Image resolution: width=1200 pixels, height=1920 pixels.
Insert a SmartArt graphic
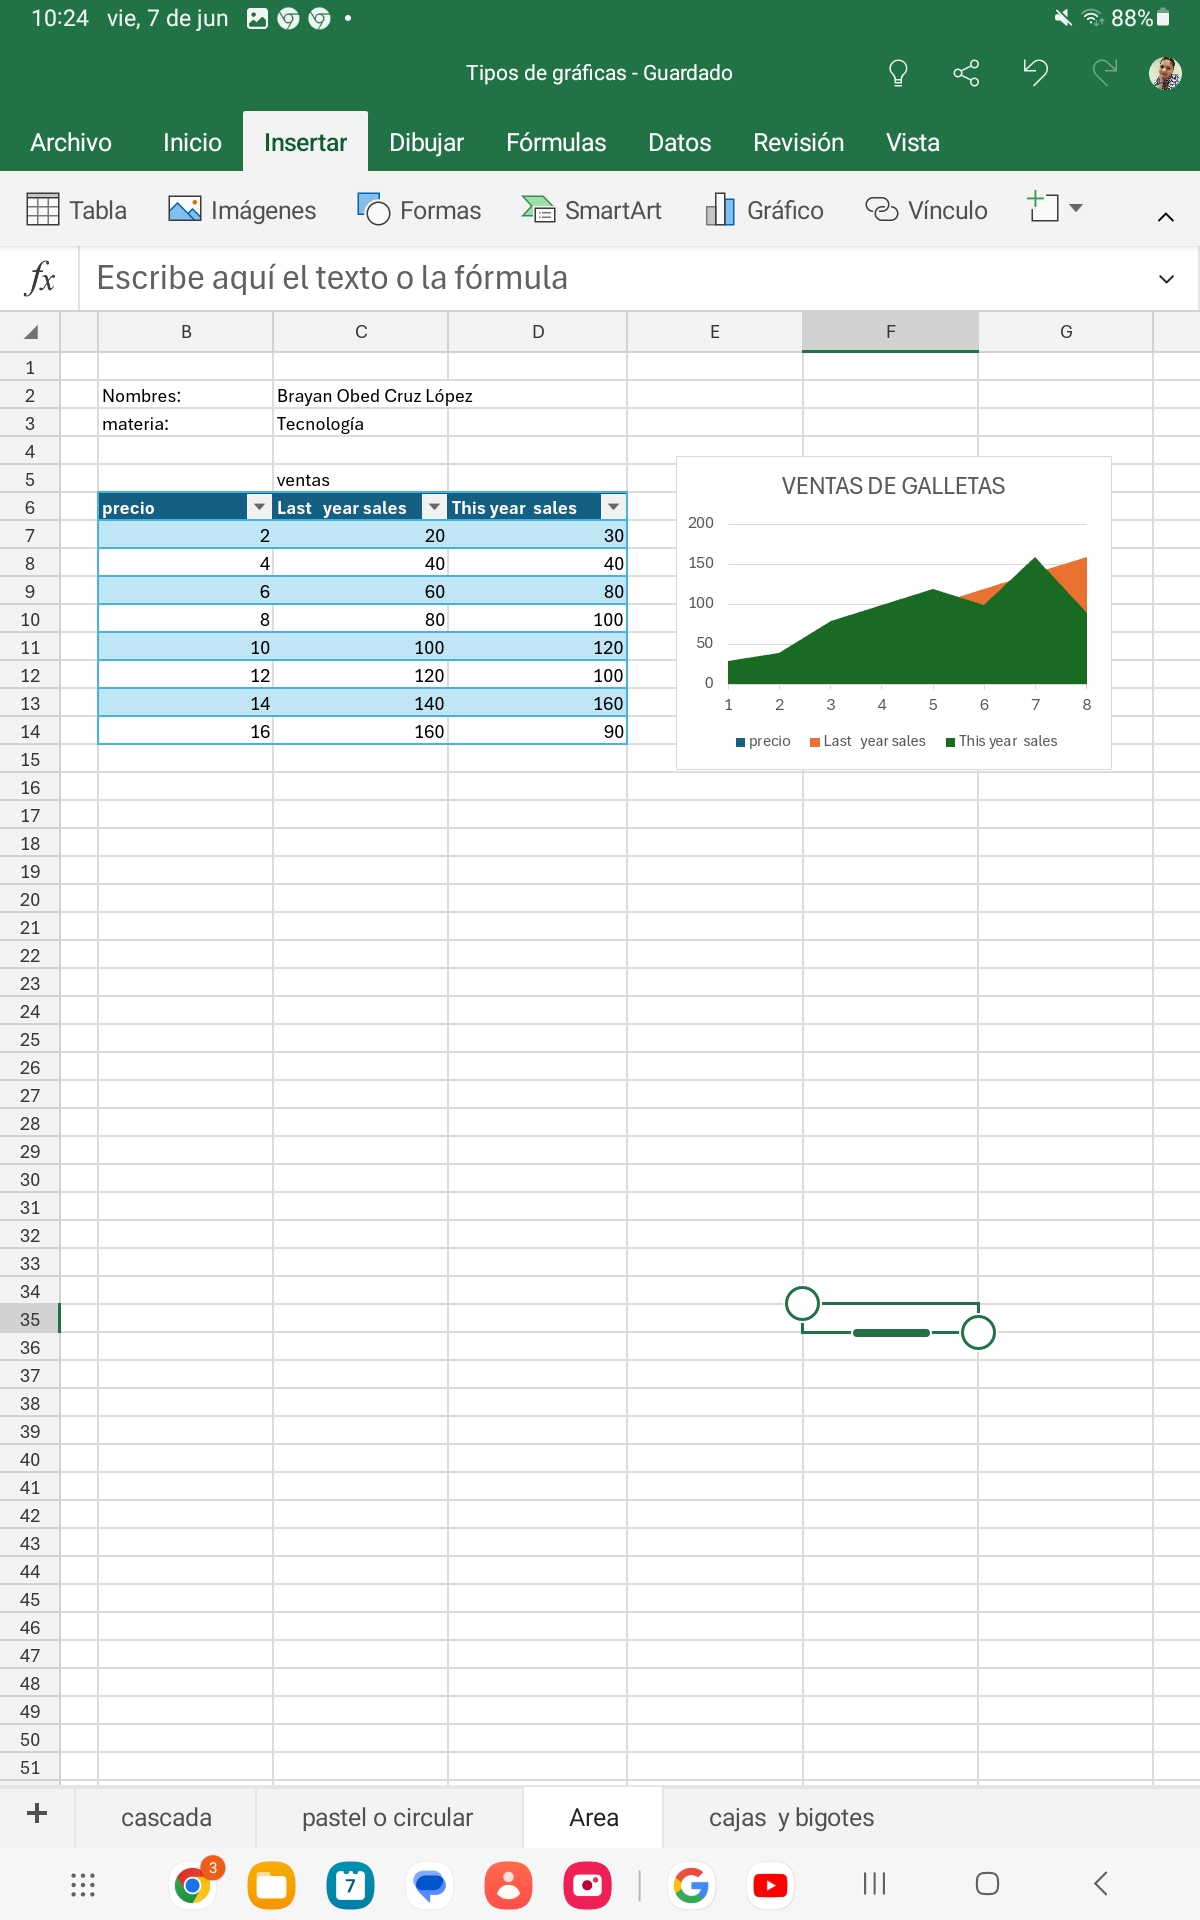pyautogui.click(x=591, y=210)
